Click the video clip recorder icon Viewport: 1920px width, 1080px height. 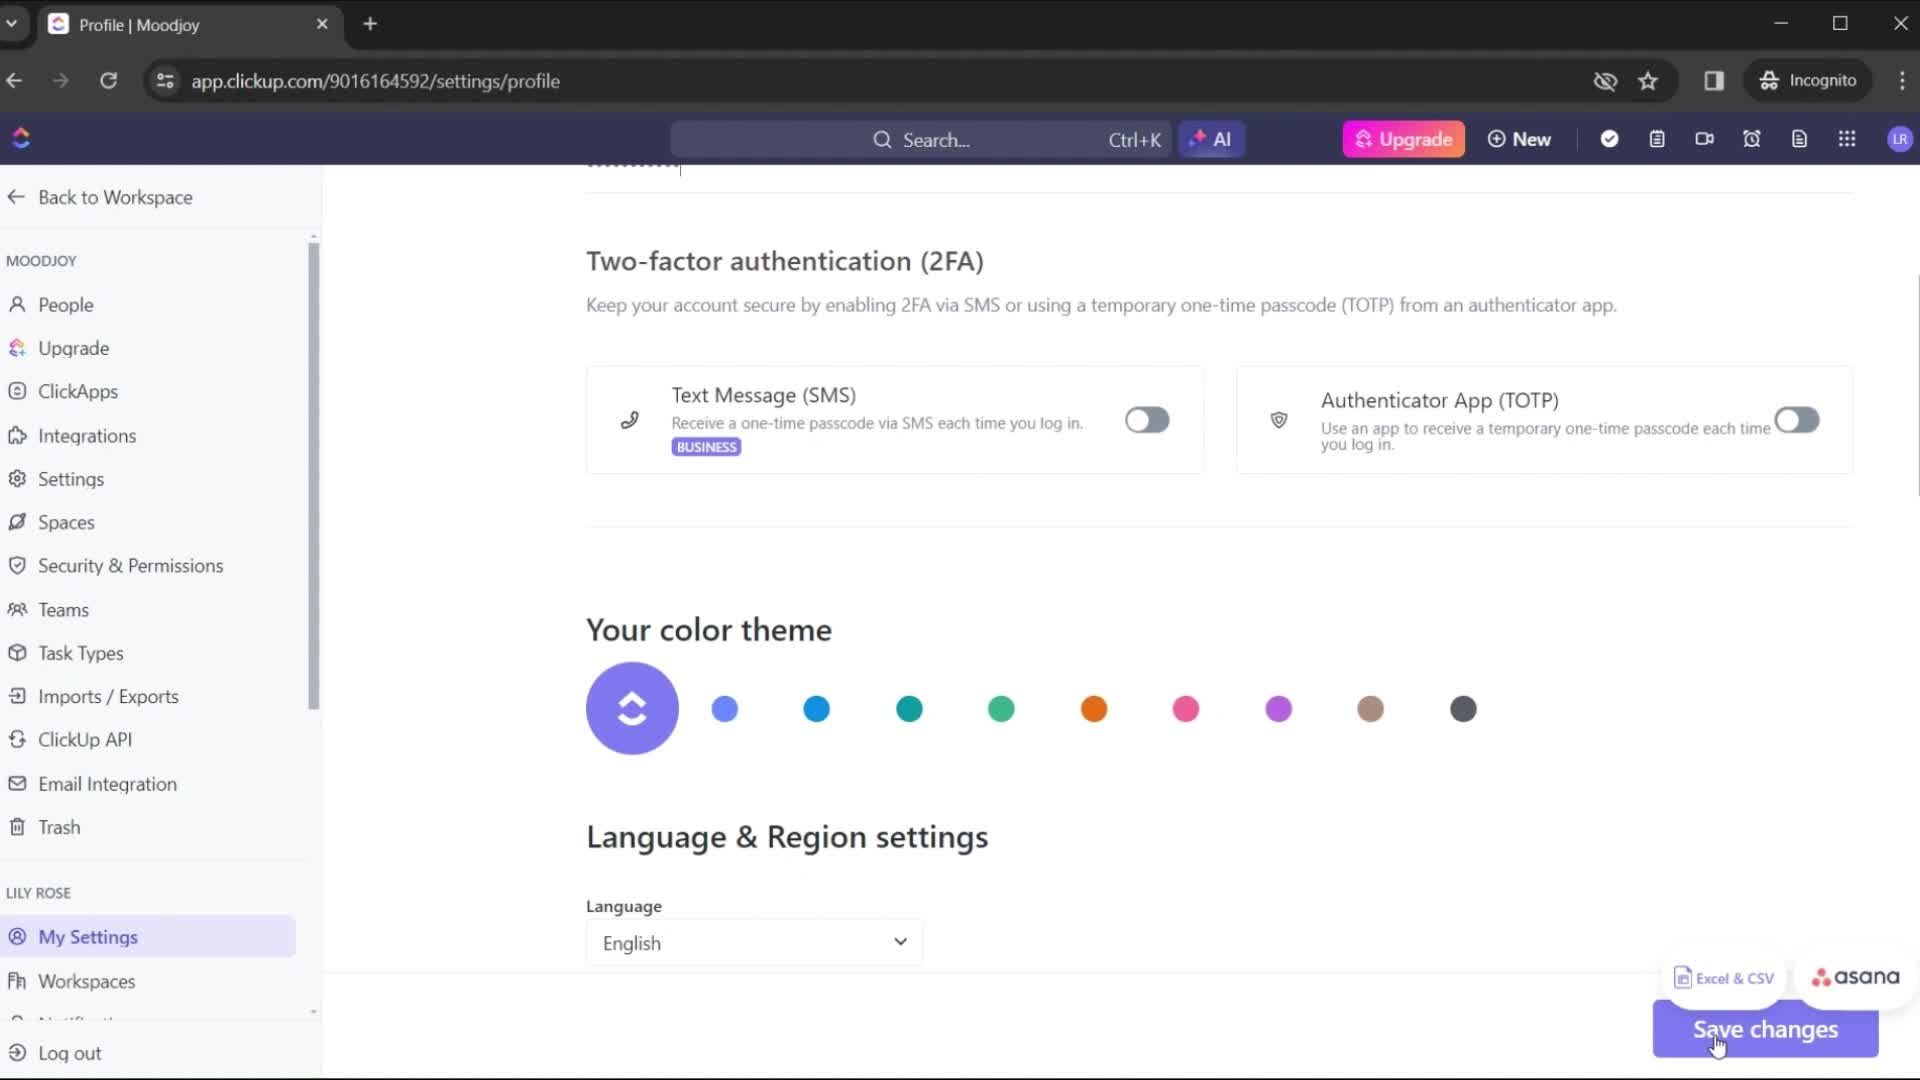(1704, 139)
